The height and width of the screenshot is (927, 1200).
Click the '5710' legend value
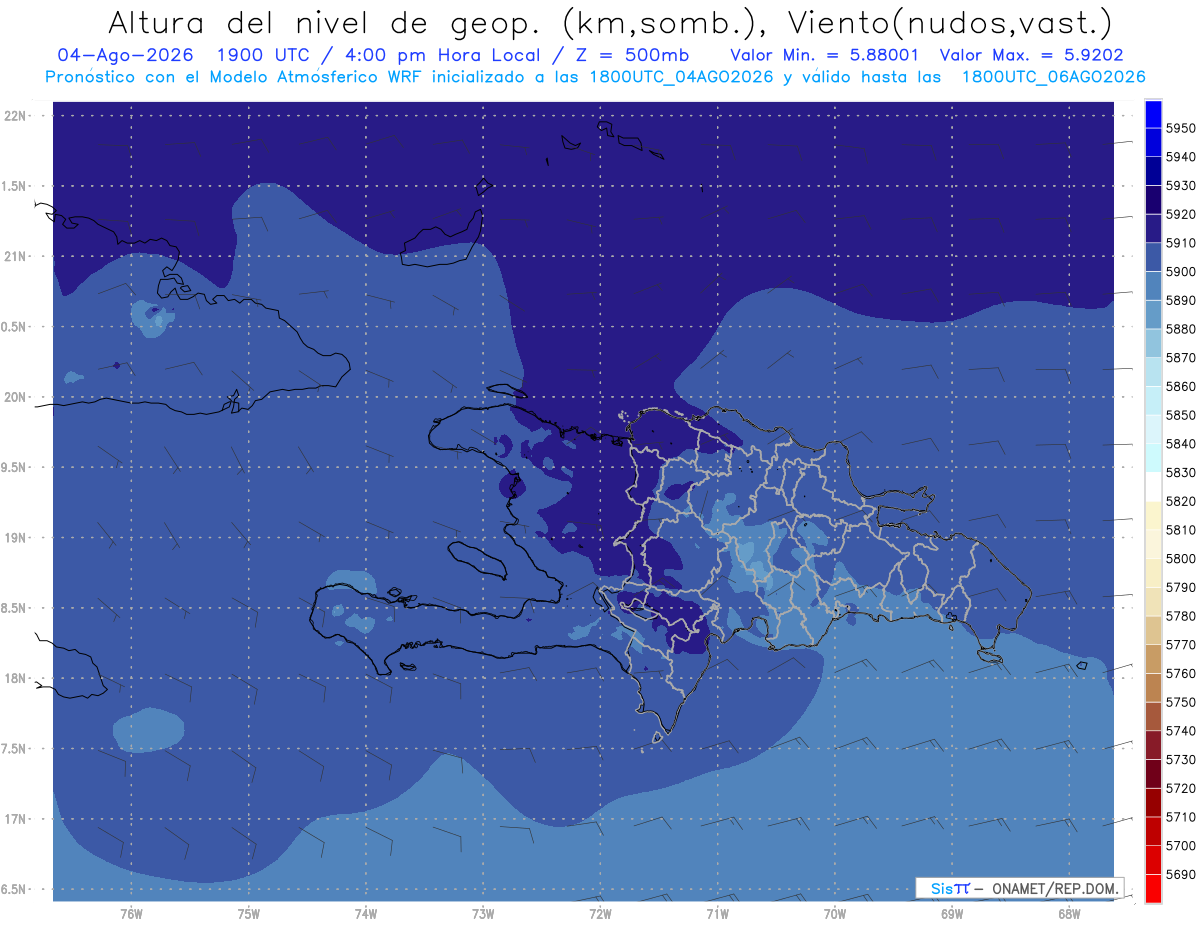point(1181,818)
